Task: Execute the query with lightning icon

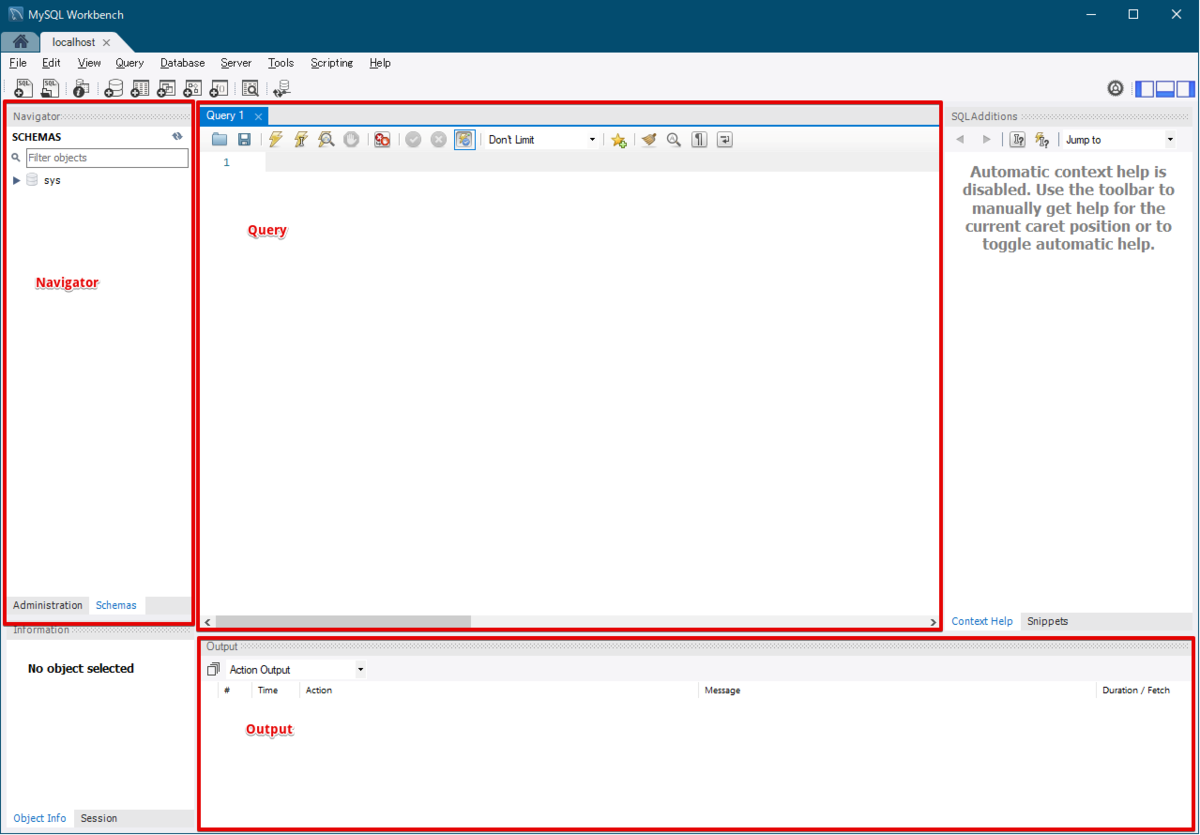Action: pyautogui.click(x=276, y=140)
